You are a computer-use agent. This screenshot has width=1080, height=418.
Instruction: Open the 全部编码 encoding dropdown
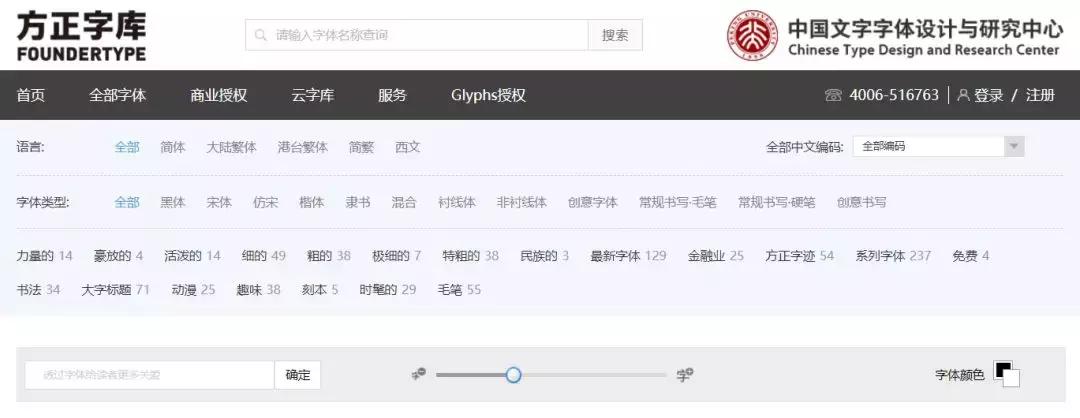click(938, 147)
